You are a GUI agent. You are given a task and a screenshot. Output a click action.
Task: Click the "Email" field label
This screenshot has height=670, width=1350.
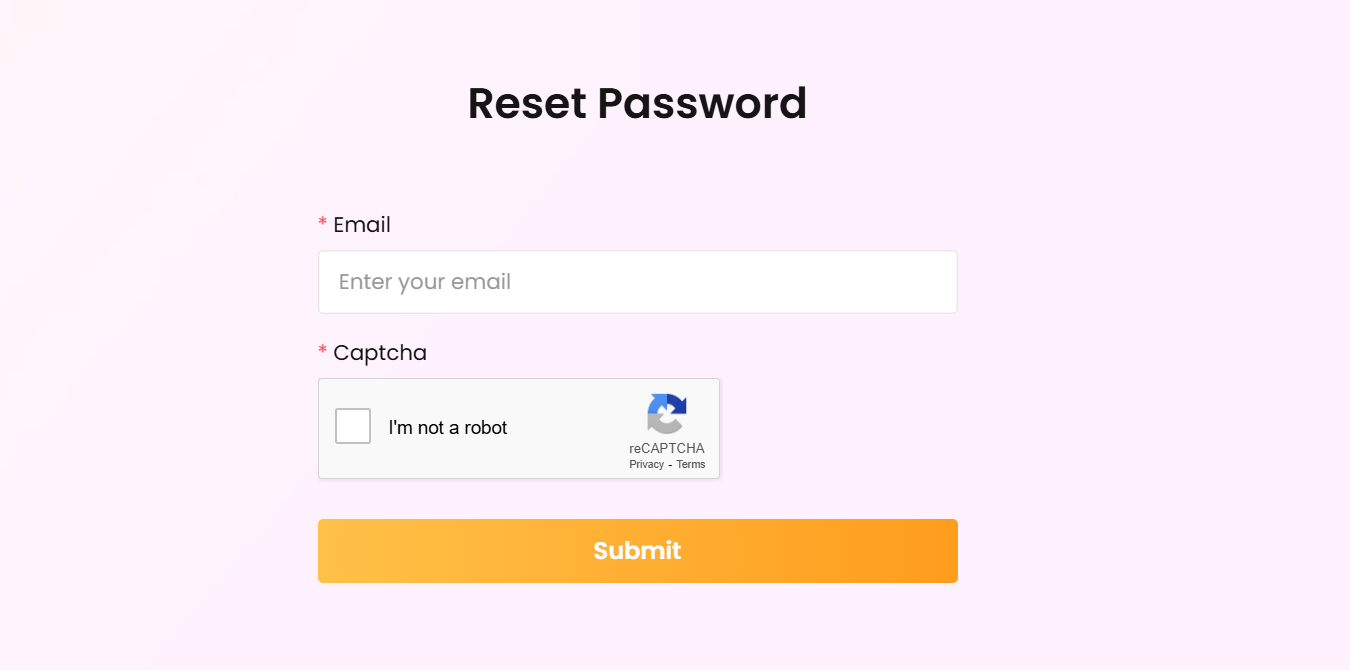(x=361, y=225)
